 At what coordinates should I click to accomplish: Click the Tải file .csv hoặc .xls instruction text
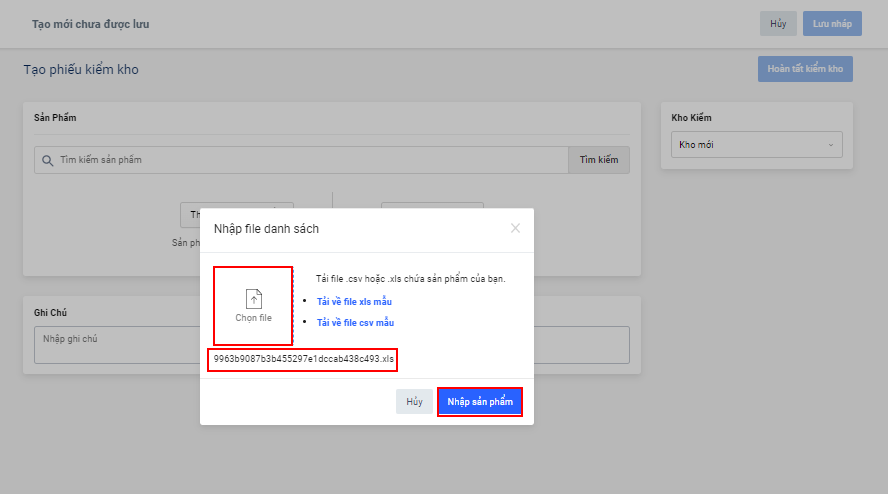point(411,279)
